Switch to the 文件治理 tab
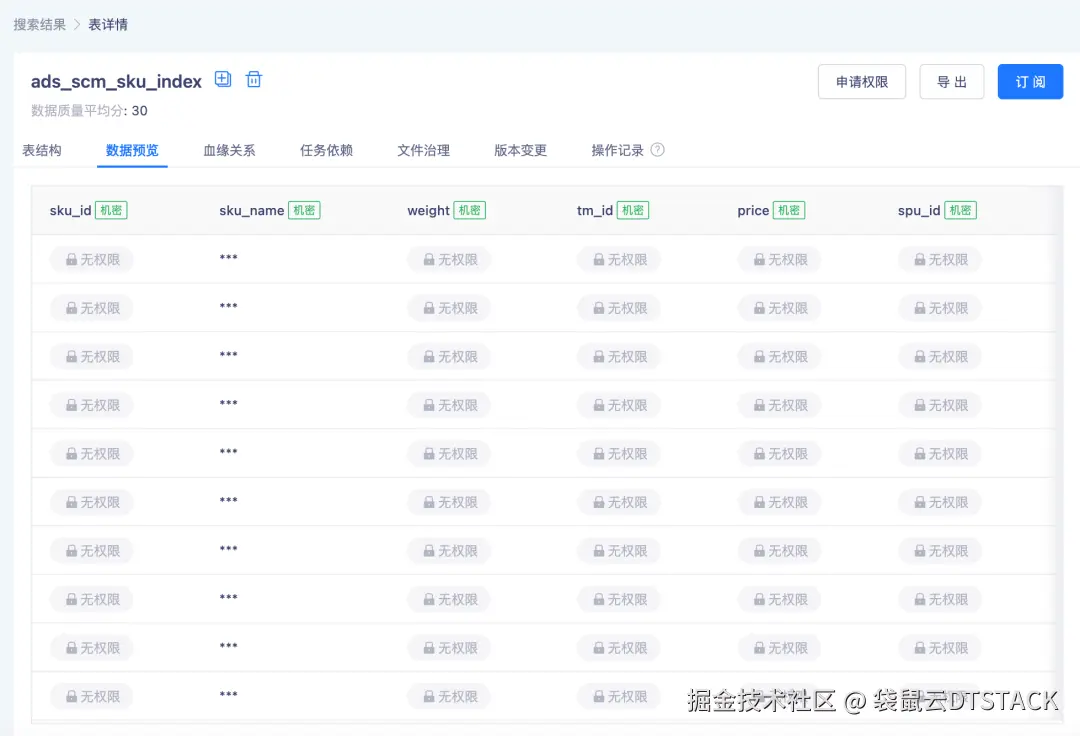 click(423, 150)
